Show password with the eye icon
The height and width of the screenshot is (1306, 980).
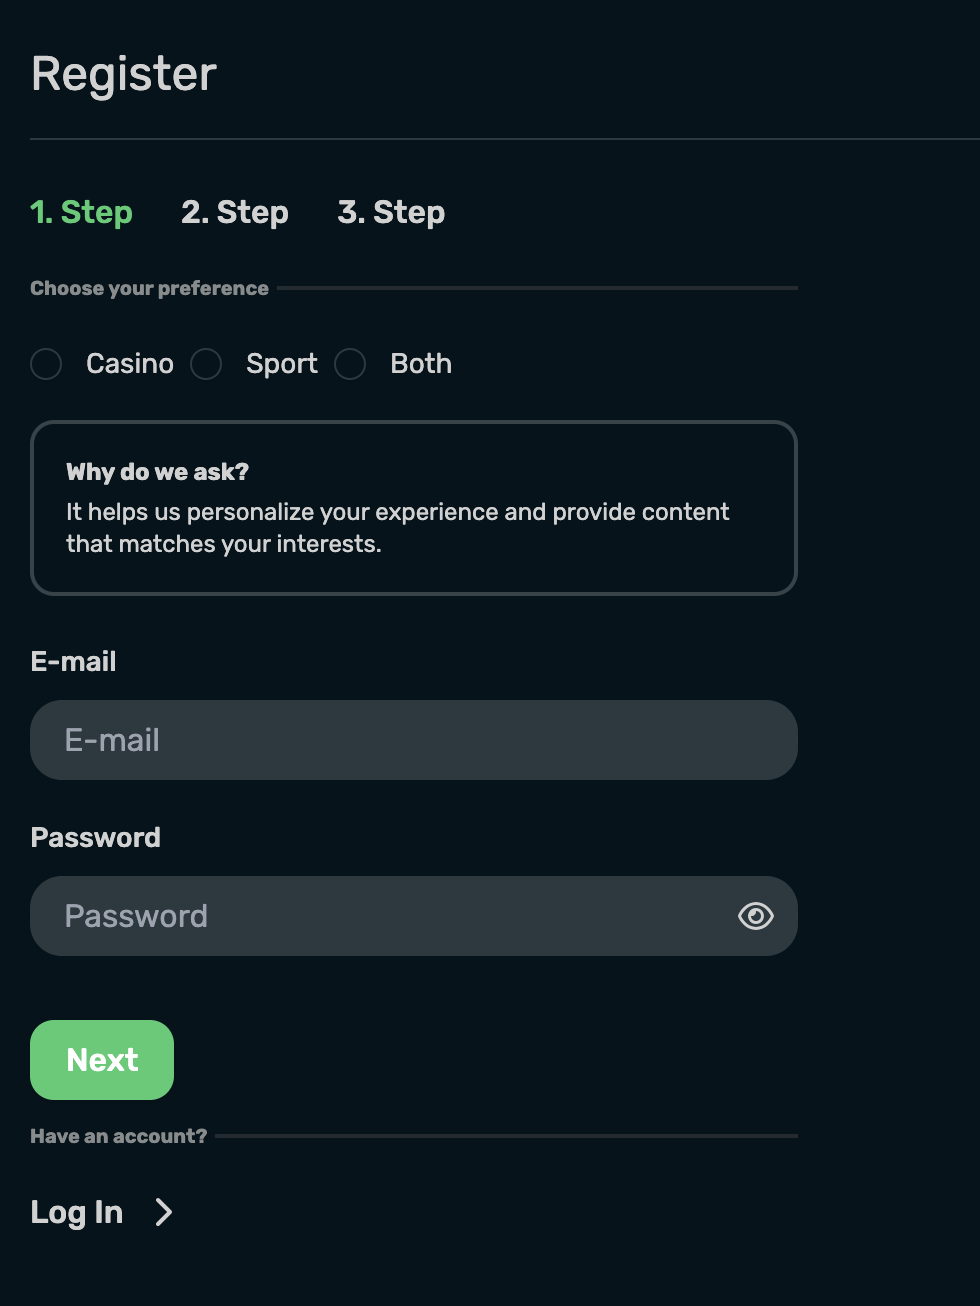pos(756,916)
